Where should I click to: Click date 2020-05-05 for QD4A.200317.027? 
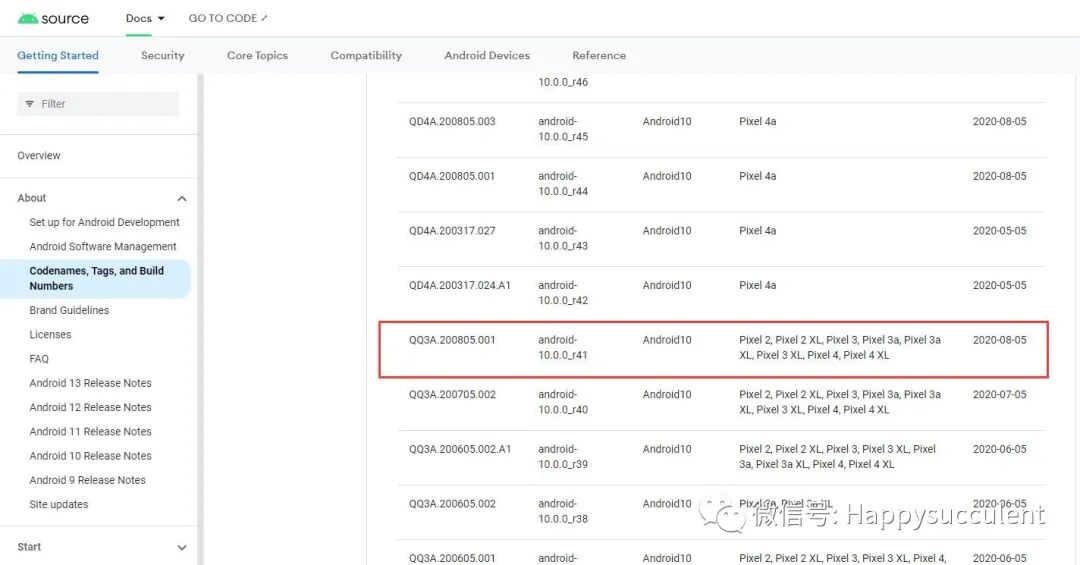(x=999, y=231)
